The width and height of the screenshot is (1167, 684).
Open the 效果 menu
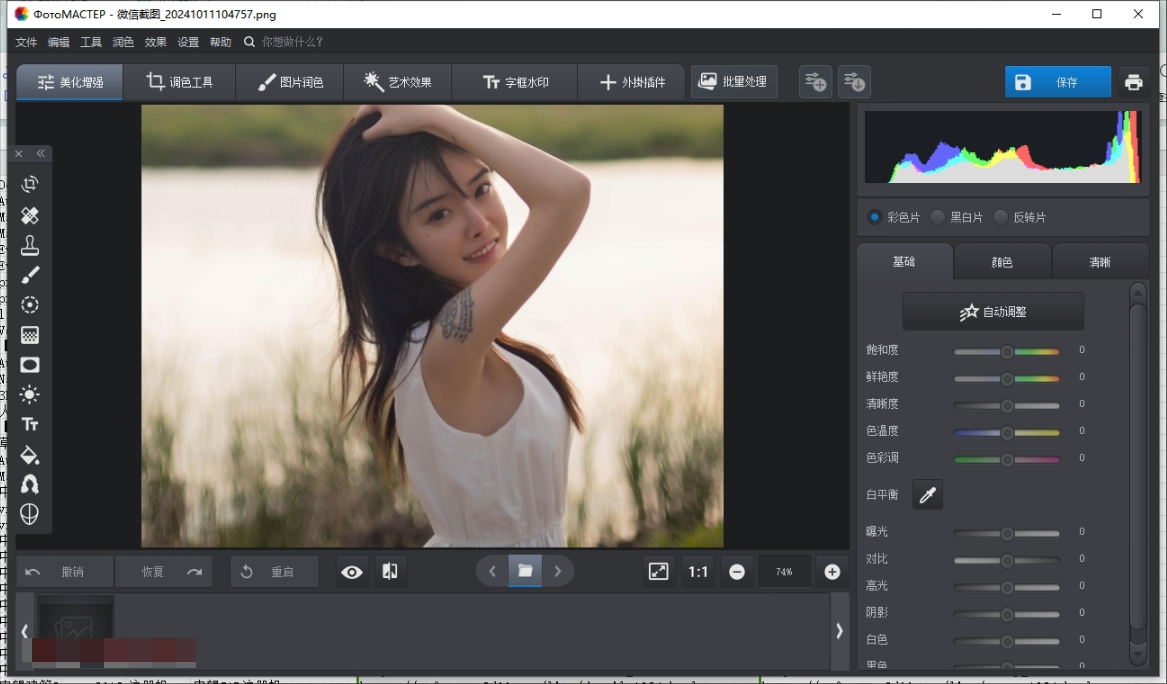pyautogui.click(x=156, y=42)
